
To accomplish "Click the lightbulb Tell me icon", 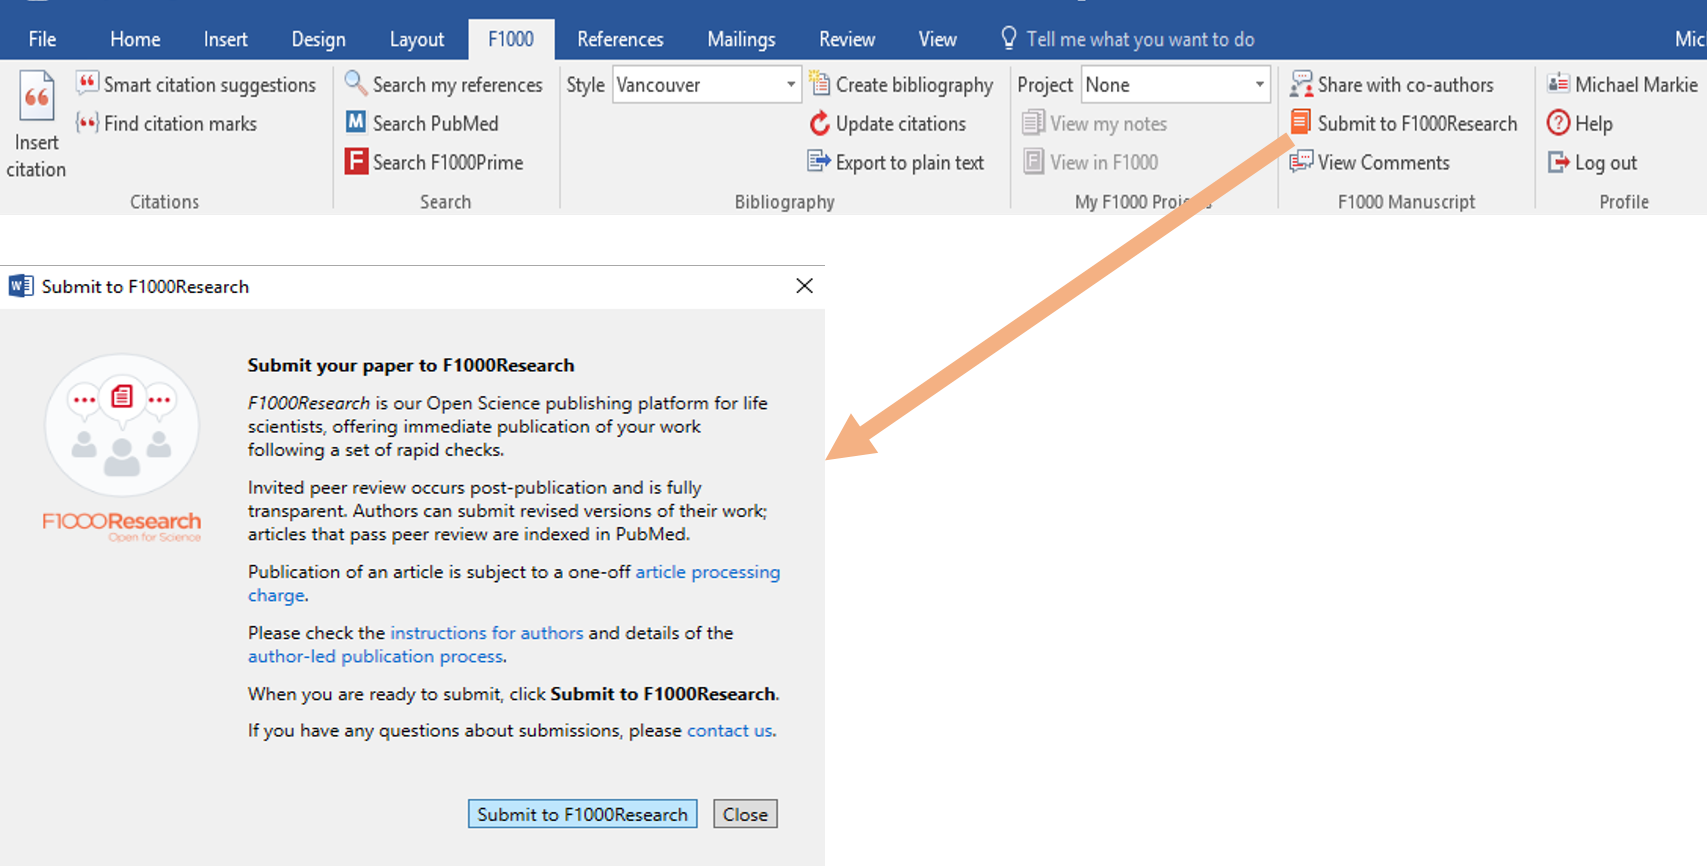I will [1009, 38].
